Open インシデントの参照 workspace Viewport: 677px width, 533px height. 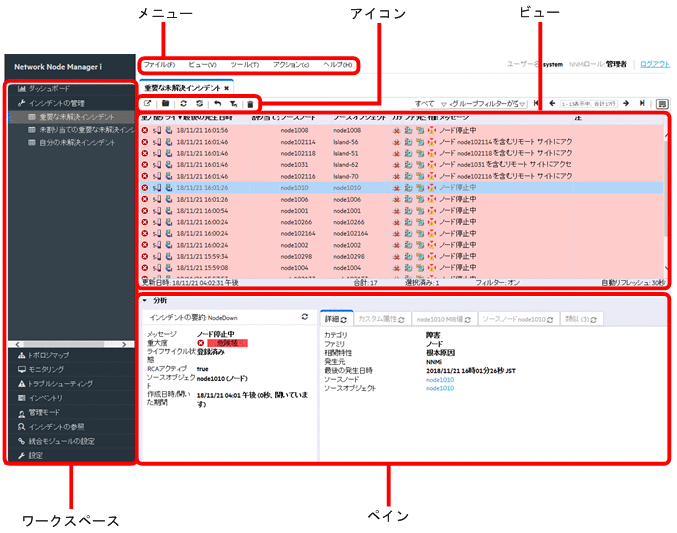51,427
